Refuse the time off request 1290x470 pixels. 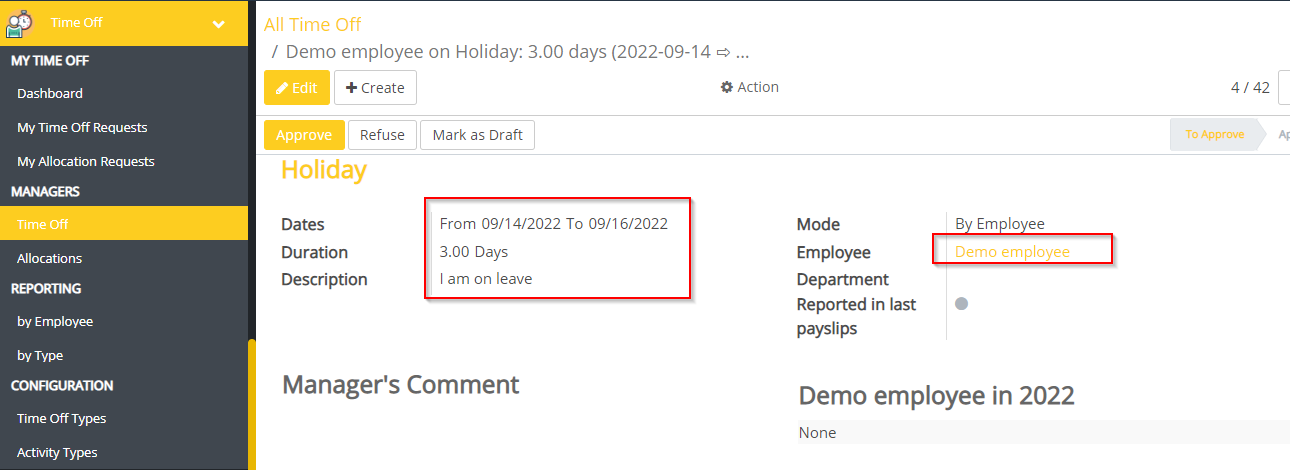pos(382,135)
